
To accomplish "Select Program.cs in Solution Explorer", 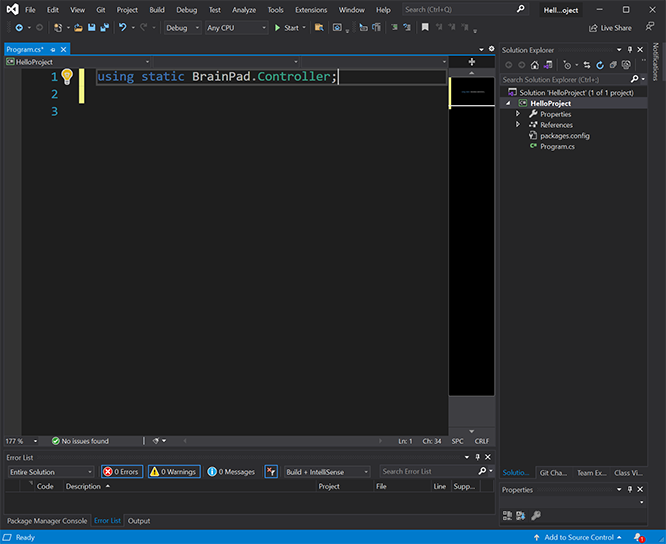I will [557, 147].
